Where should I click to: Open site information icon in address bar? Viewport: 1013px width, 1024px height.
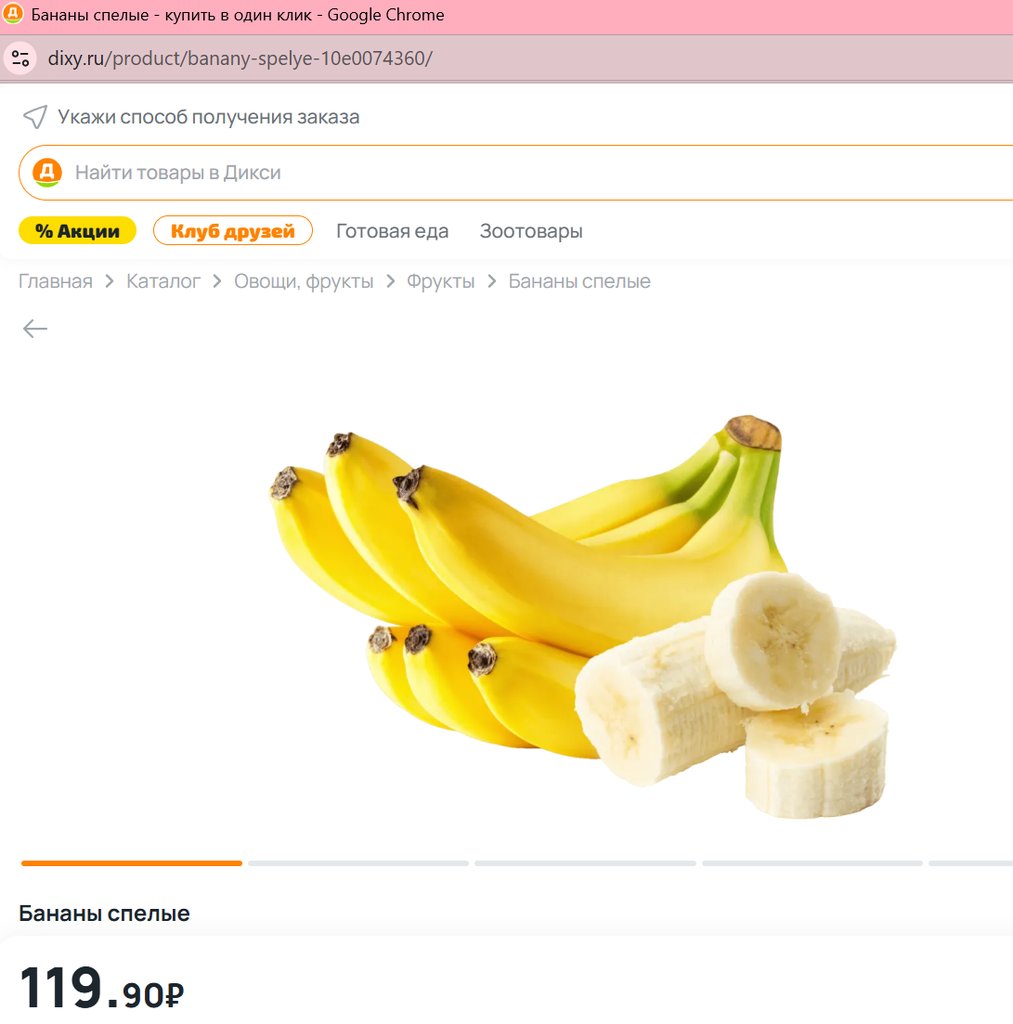(x=21, y=58)
